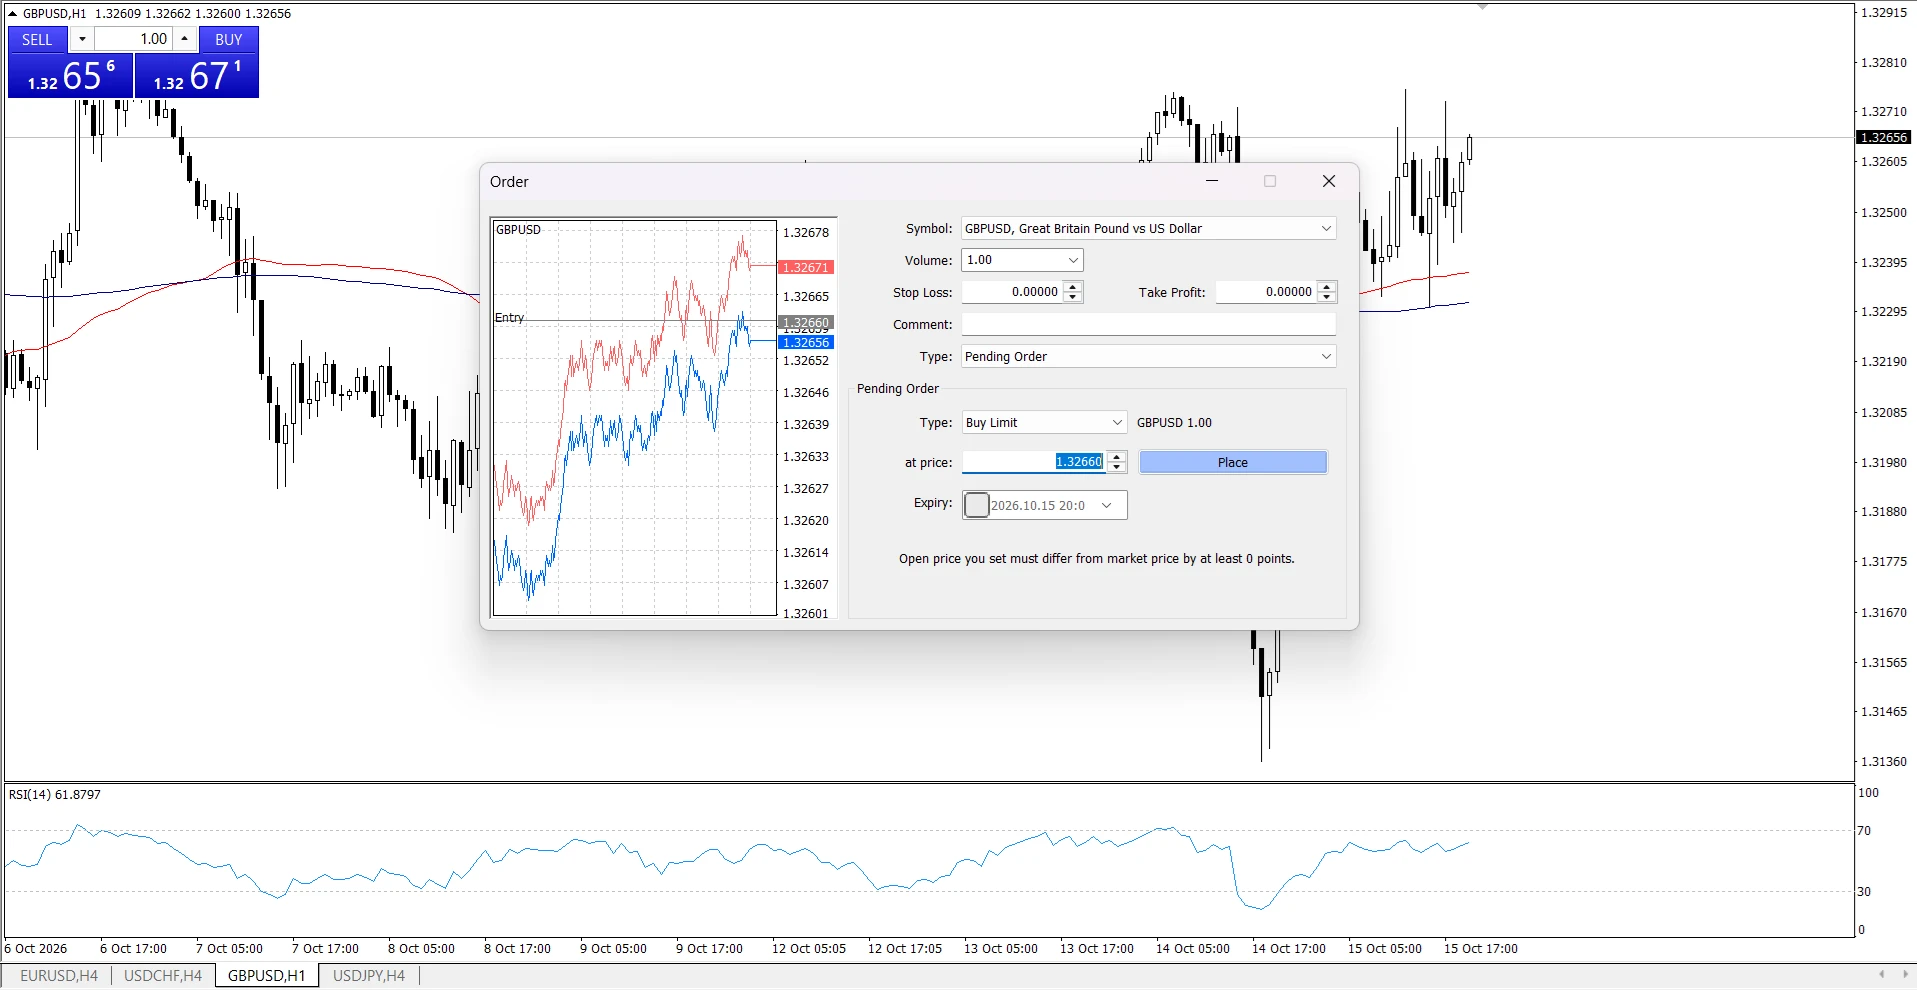This screenshot has width=1917, height=990.
Task: Click the Place button
Action: tap(1233, 462)
